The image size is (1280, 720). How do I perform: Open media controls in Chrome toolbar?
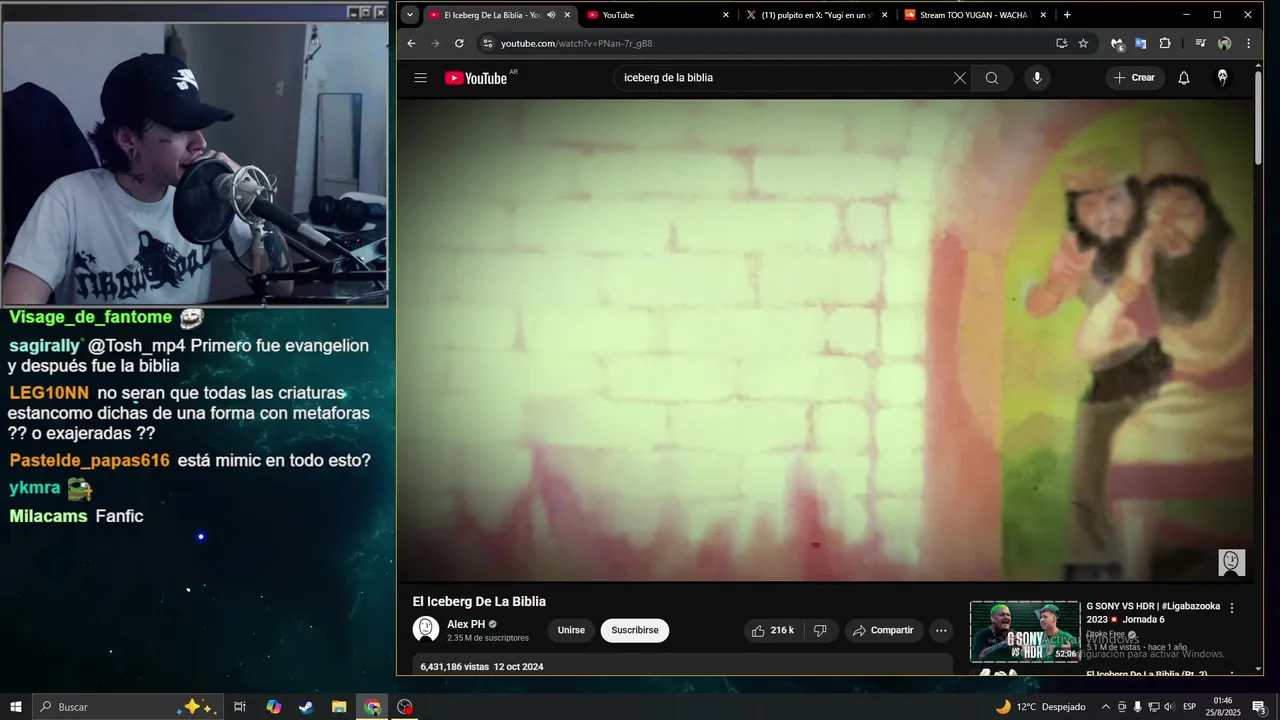click(x=1200, y=43)
